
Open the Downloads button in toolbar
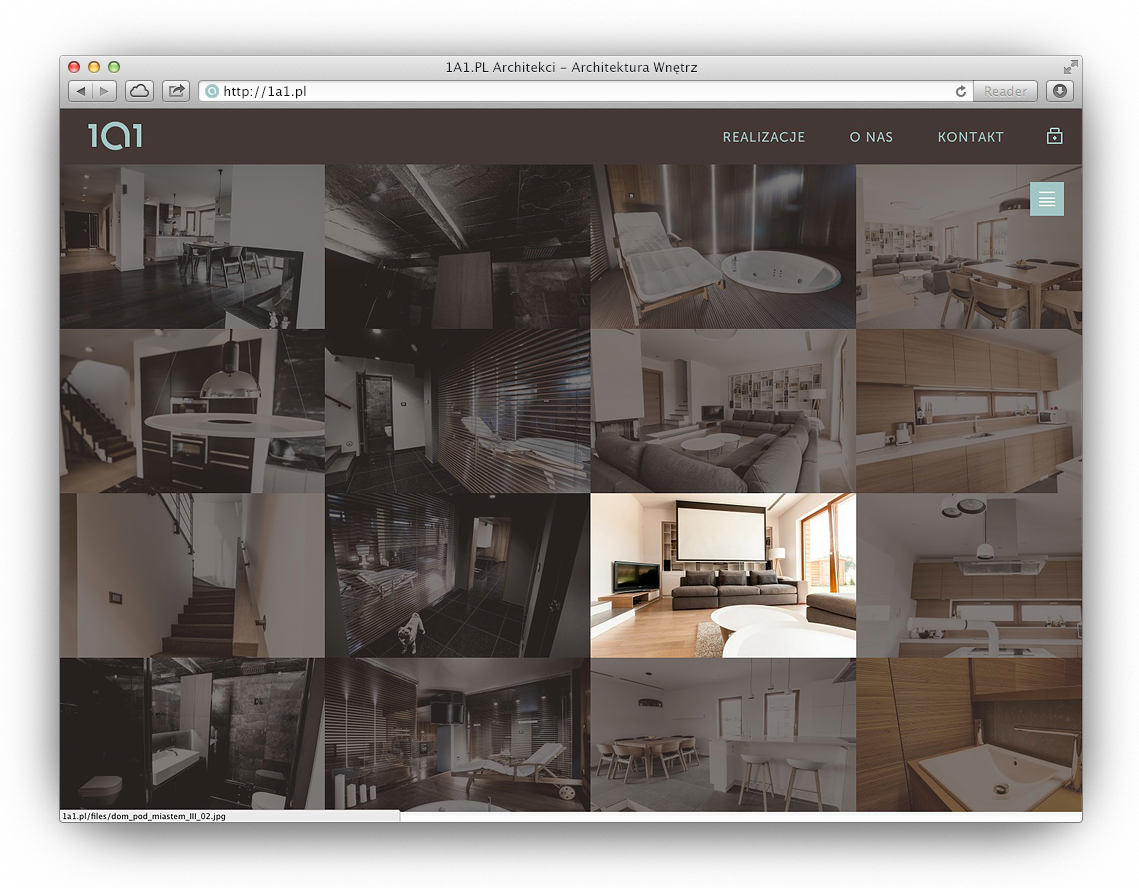1060,91
